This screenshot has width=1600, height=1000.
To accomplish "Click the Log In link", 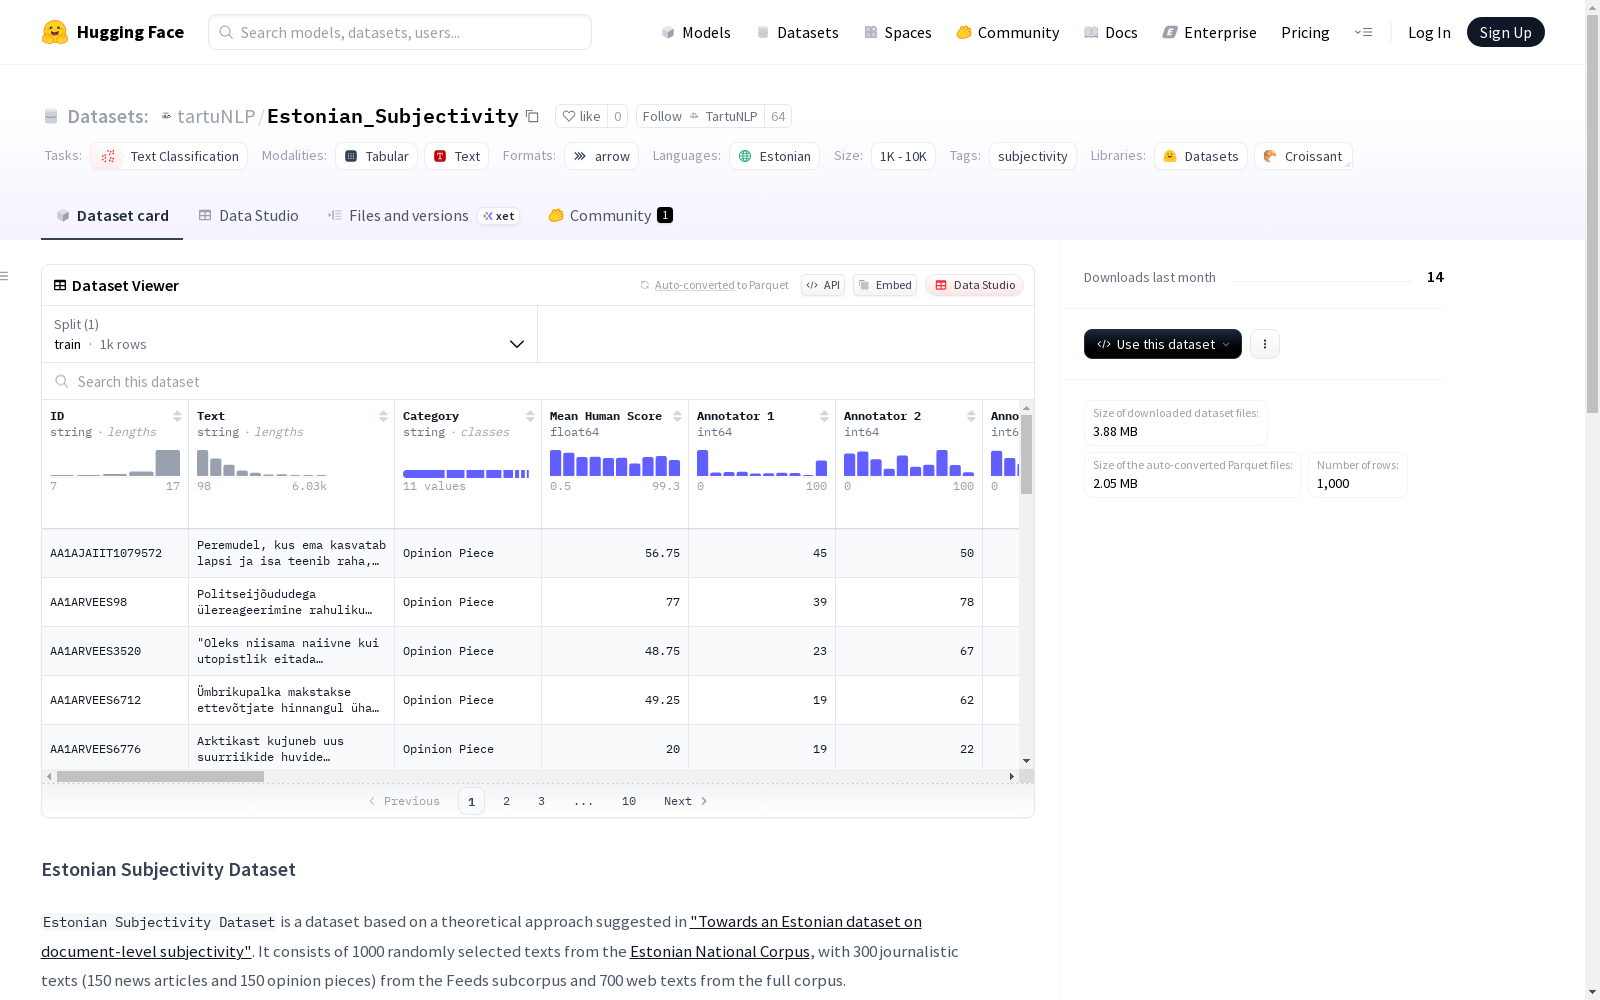I will pos(1429,32).
